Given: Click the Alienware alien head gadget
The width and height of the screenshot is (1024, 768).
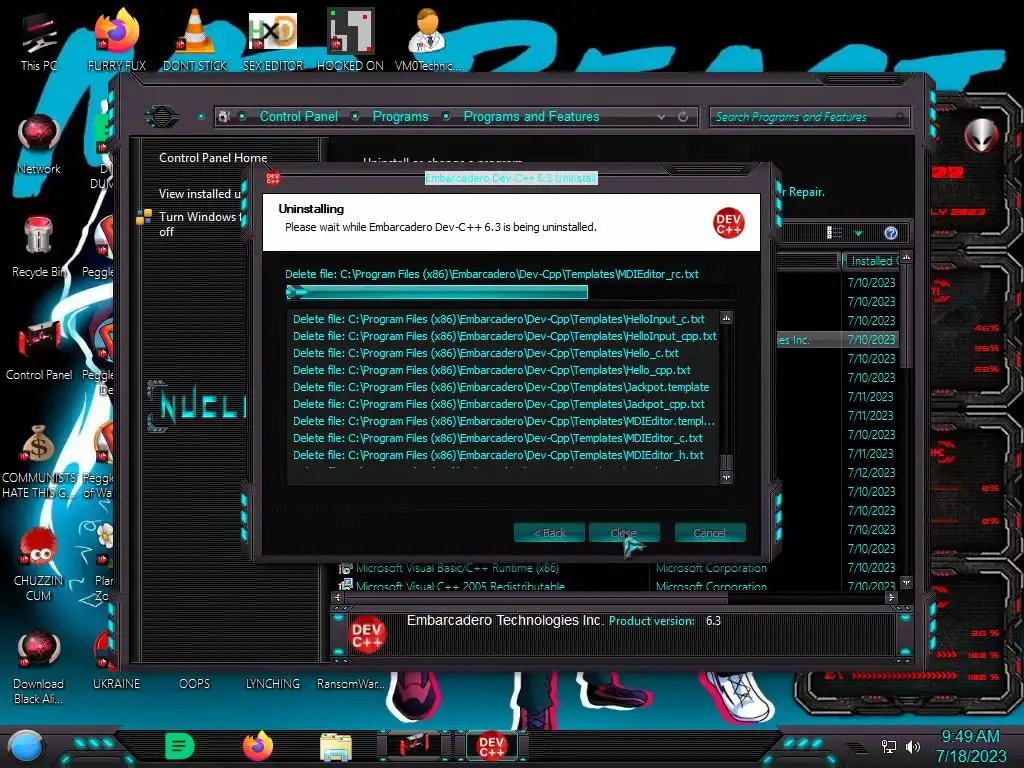Looking at the screenshot, I should tap(981, 136).
